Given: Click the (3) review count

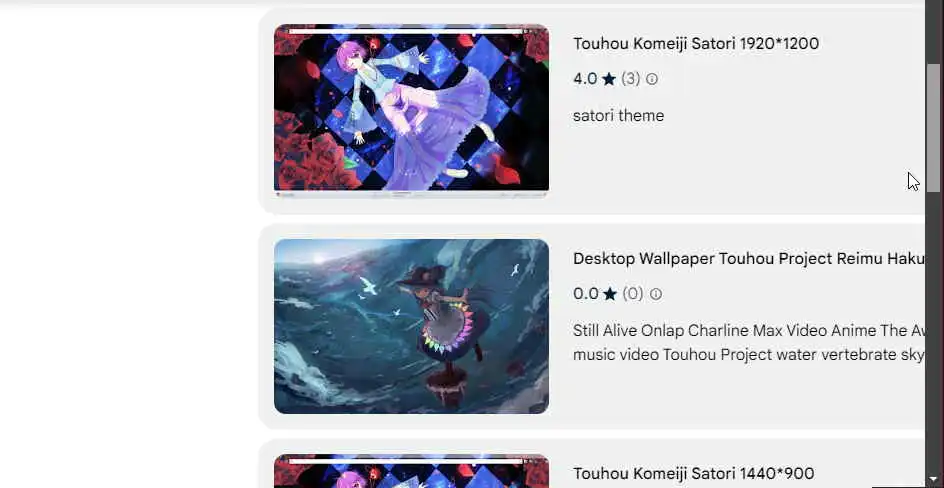Looking at the screenshot, I should [630, 79].
